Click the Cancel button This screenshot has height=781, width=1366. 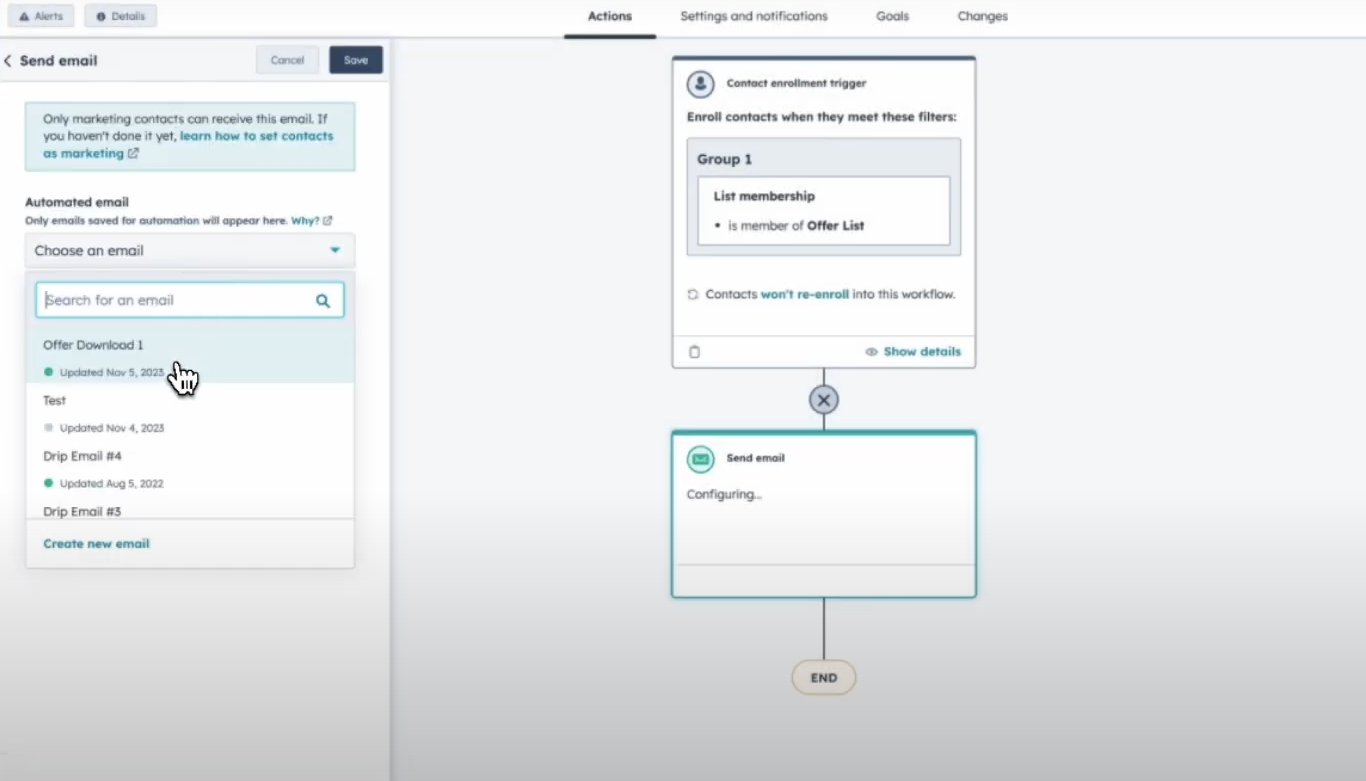tap(287, 60)
